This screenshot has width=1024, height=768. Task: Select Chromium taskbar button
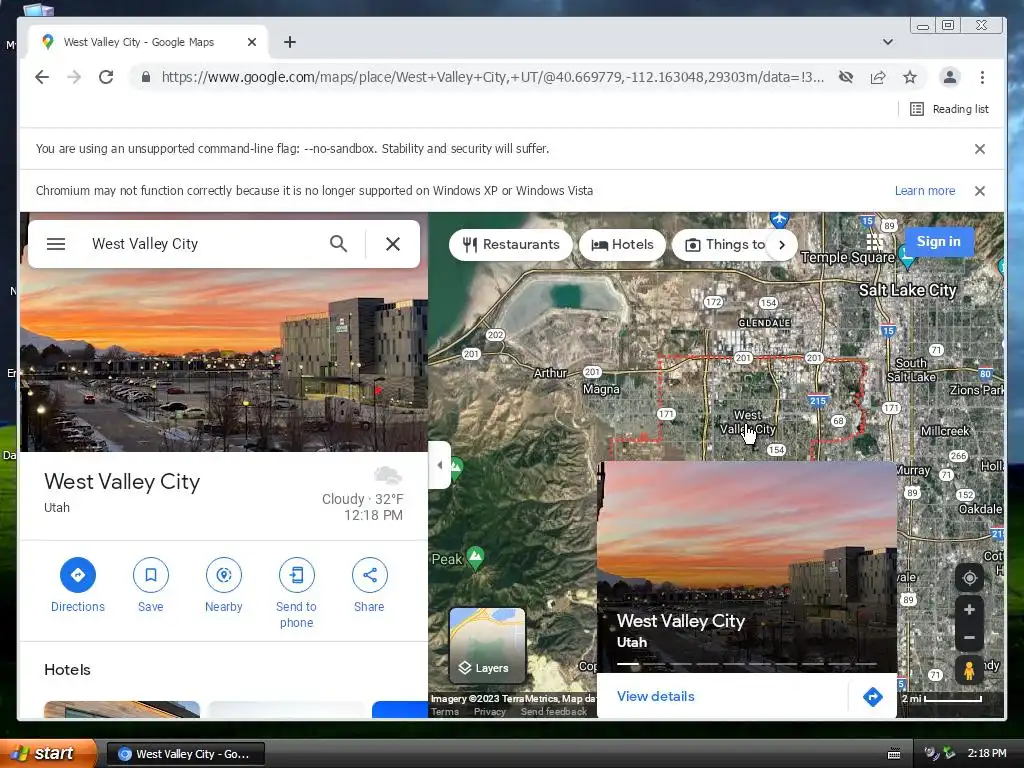pyautogui.click(x=185, y=754)
